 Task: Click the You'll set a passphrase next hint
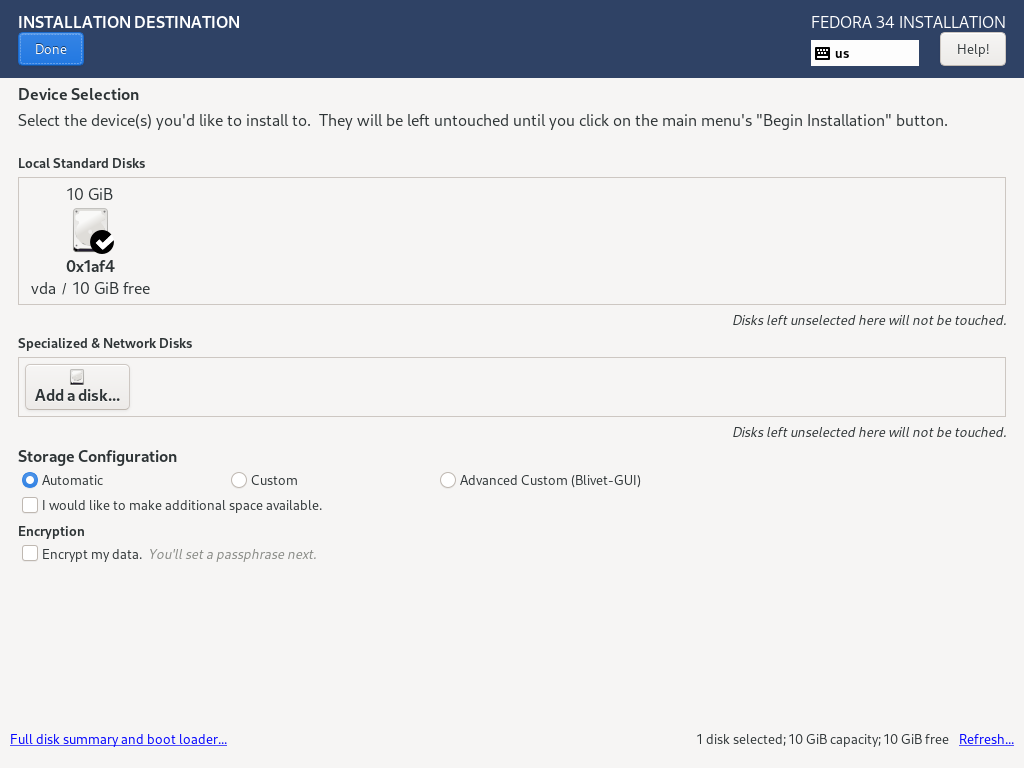(x=232, y=554)
